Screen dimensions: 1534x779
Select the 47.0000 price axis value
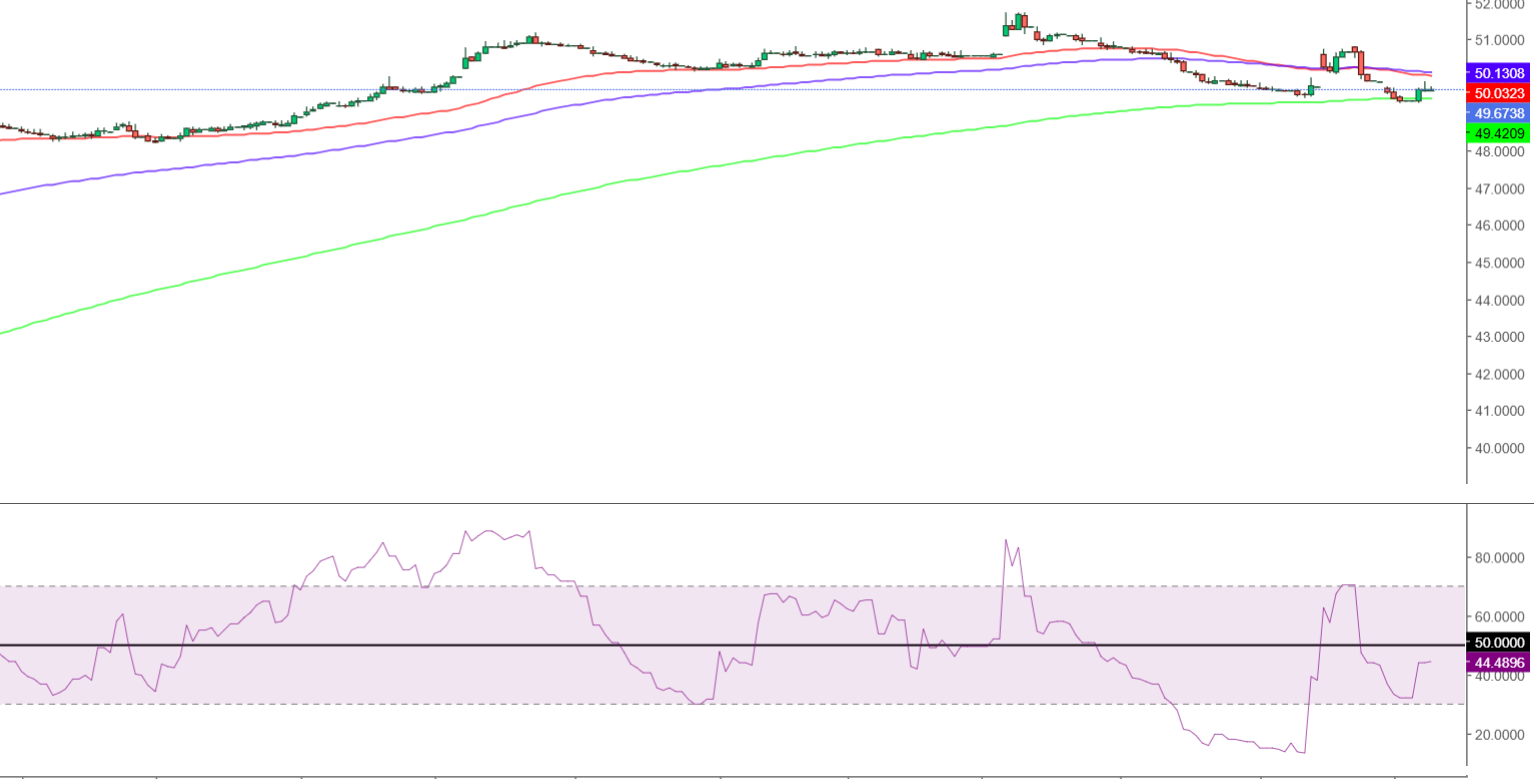point(1500,189)
